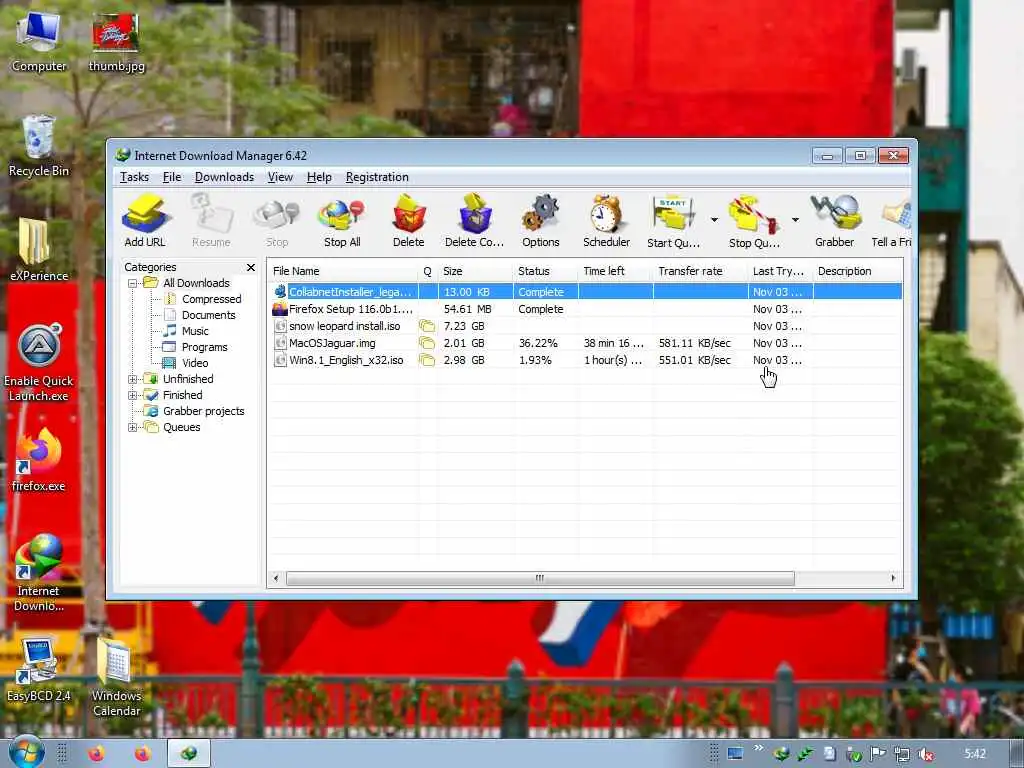The image size is (1024, 768).
Task: Click queue icon on Win8.1_English_x32.iso row
Action: (427, 360)
